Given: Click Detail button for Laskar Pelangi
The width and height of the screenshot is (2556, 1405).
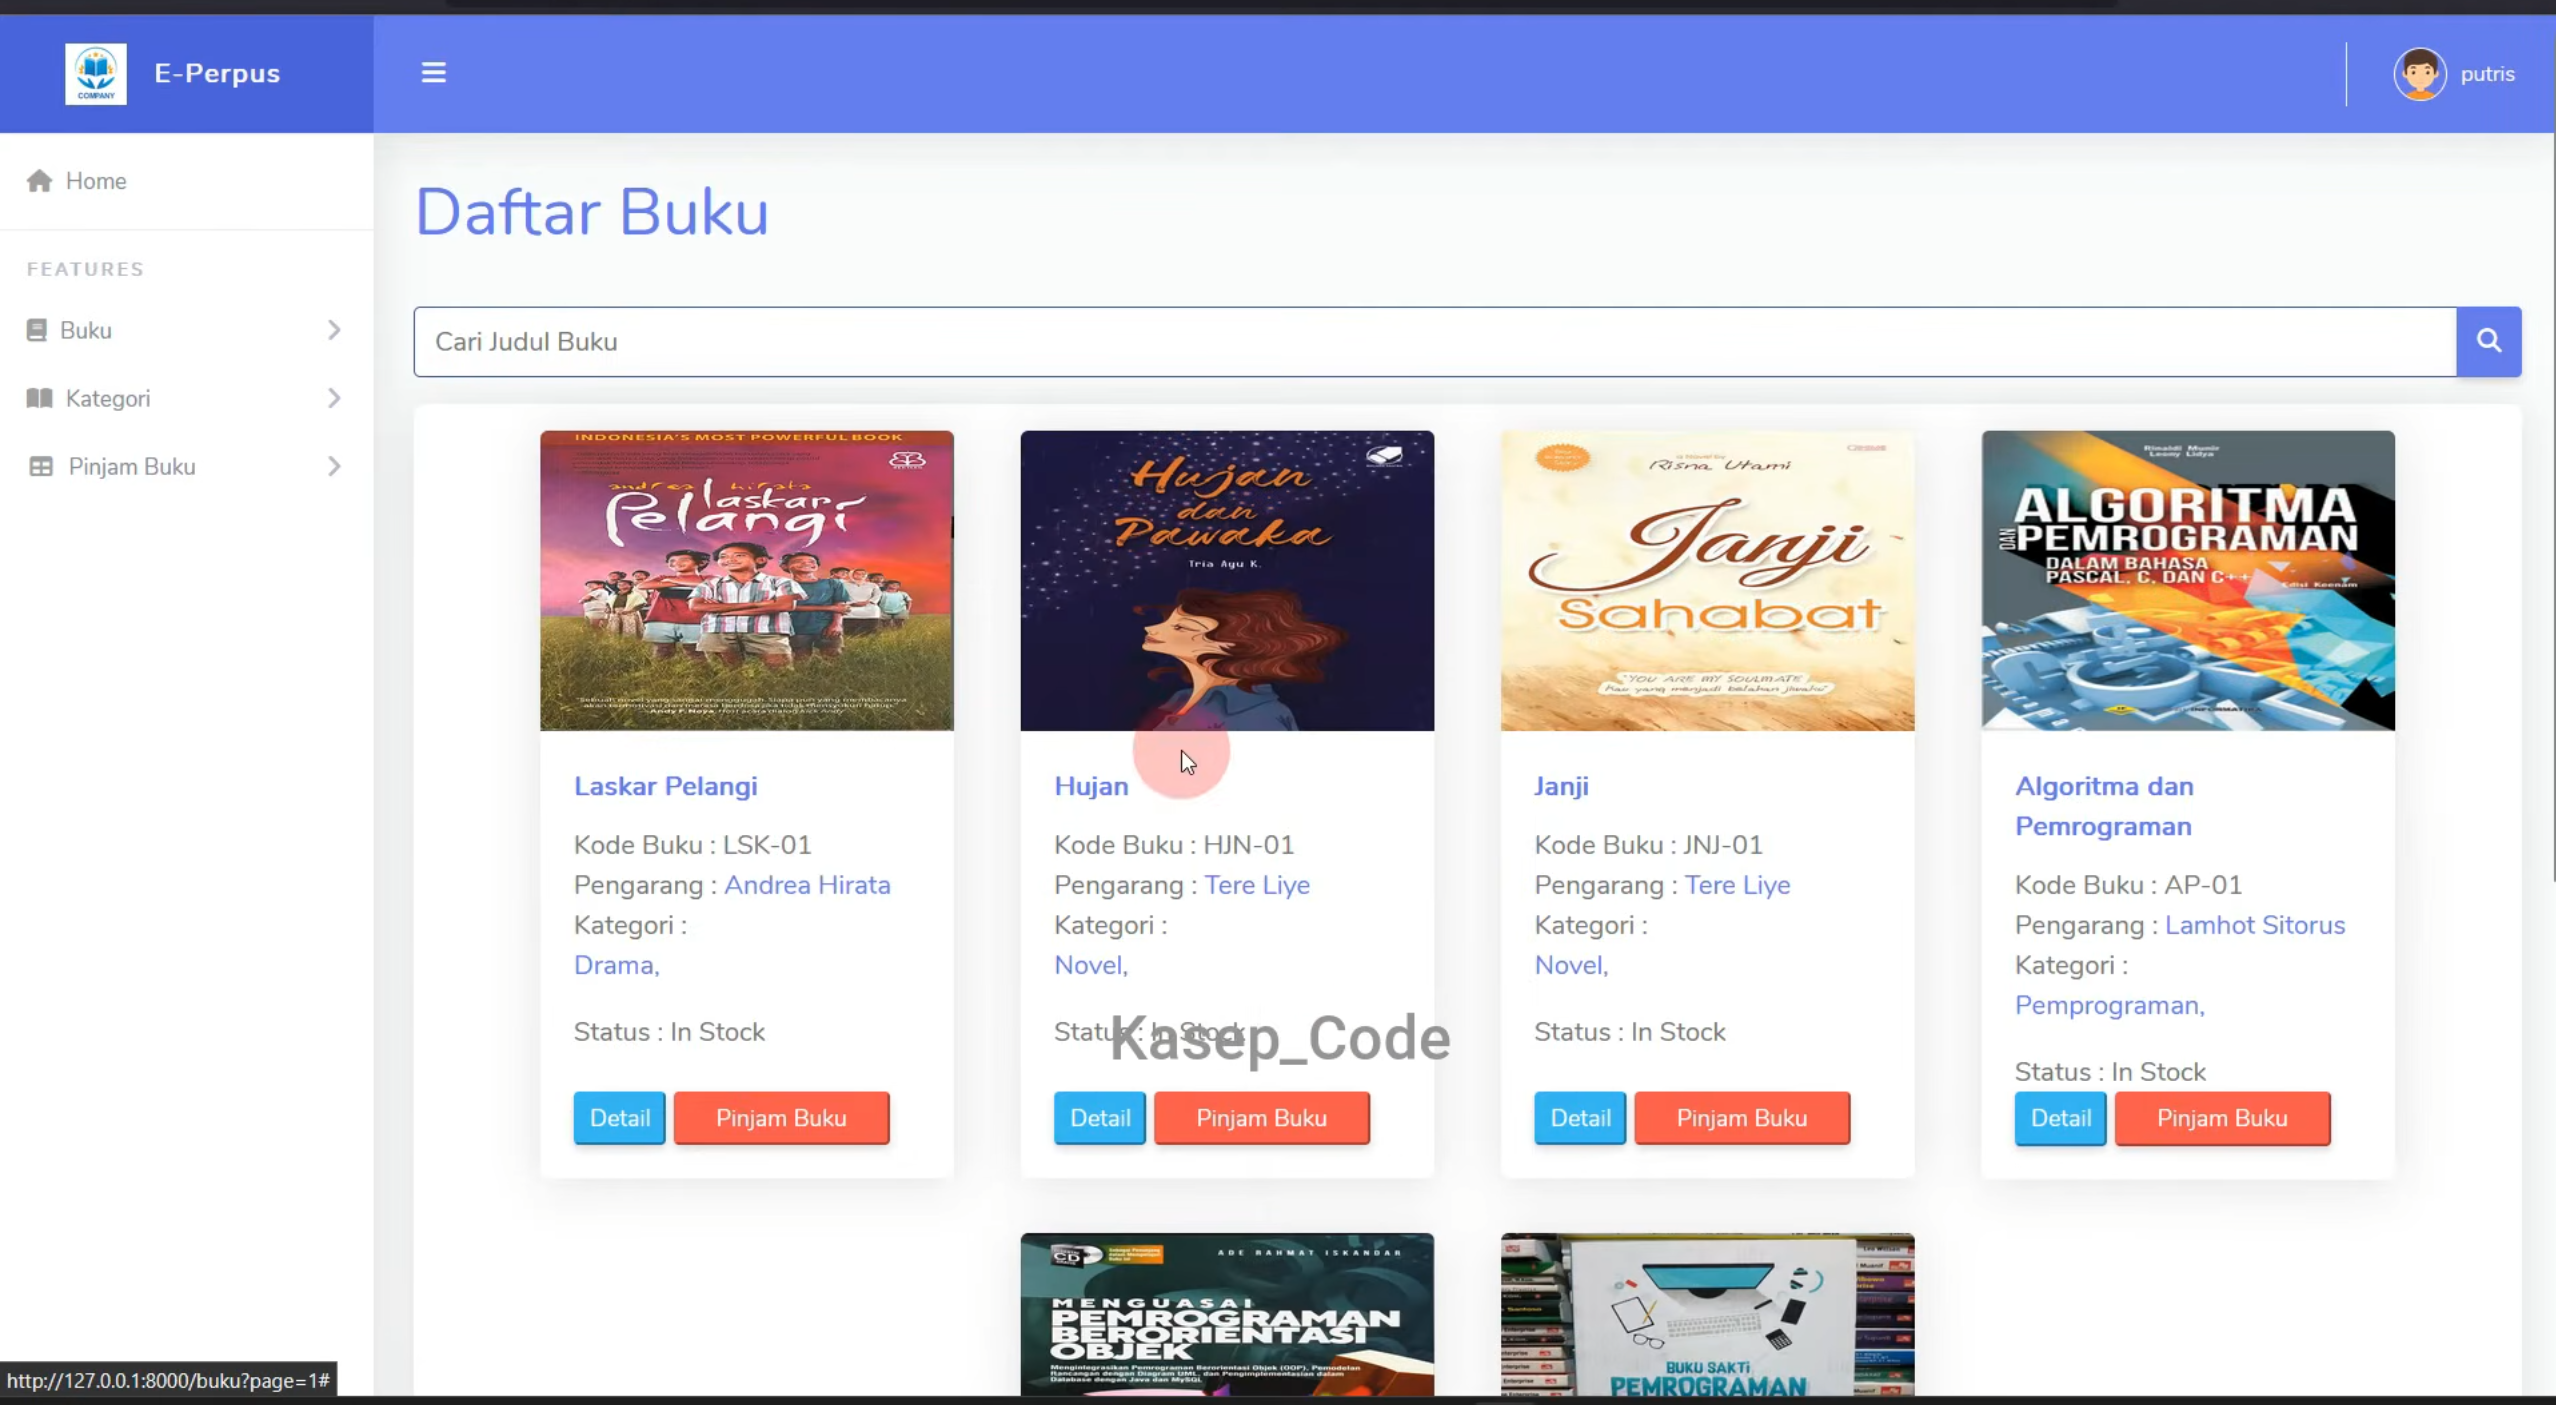Looking at the screenshot, I should [x=619, y=1117].
